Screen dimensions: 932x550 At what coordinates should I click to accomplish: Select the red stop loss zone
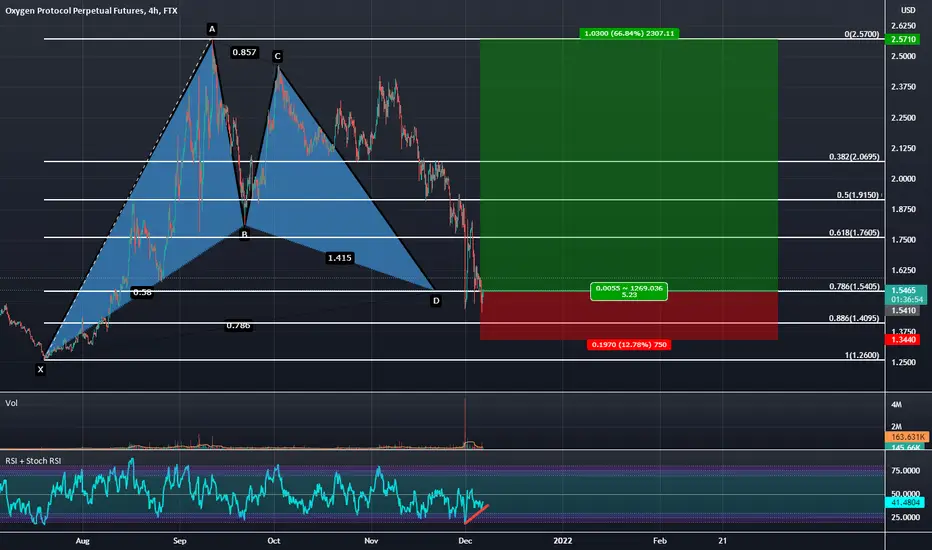[x=629, y=316]
